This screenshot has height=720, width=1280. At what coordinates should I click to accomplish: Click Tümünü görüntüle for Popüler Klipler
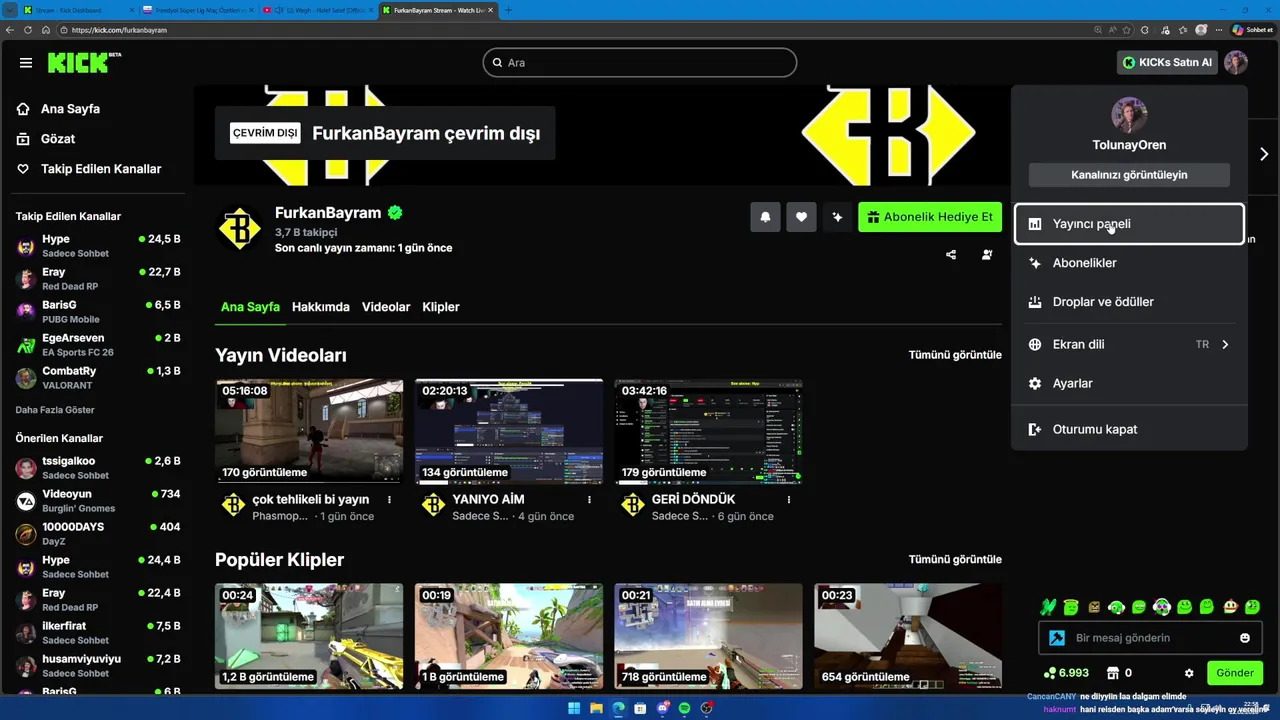point(955,559)
